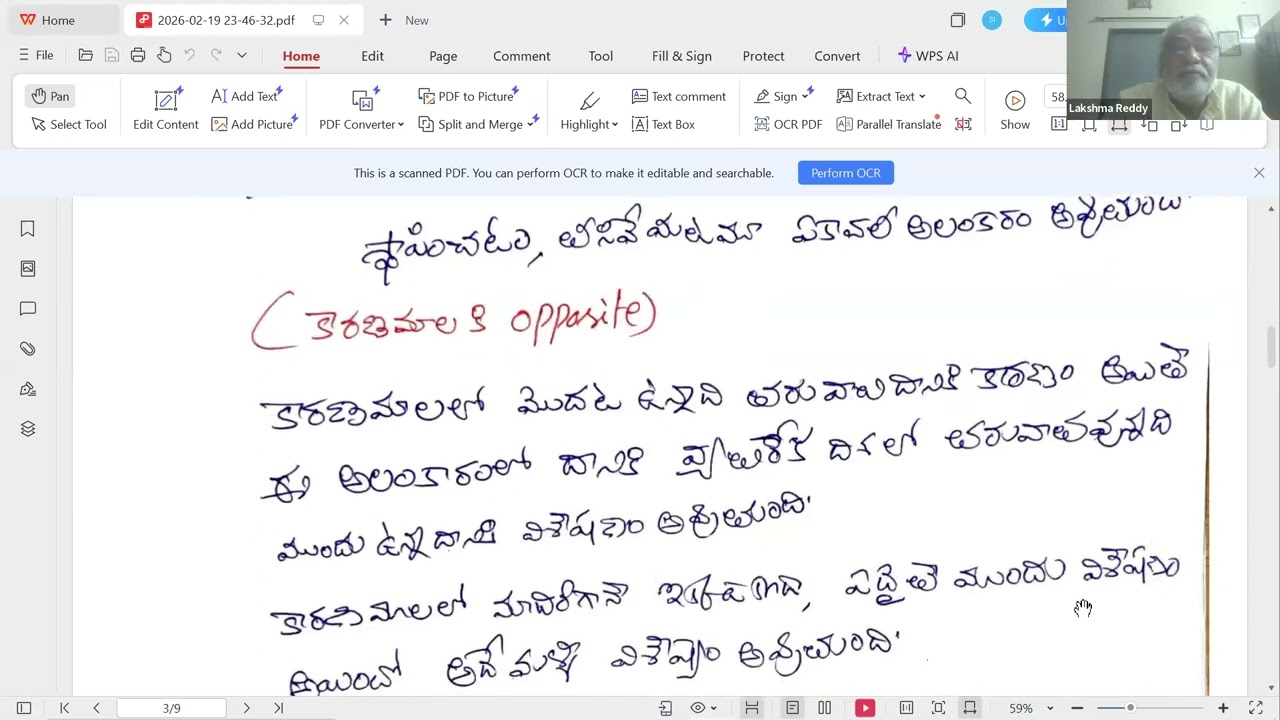
Task: Switch to the Edit ribbon tab
Action: (x=372, y=56)
